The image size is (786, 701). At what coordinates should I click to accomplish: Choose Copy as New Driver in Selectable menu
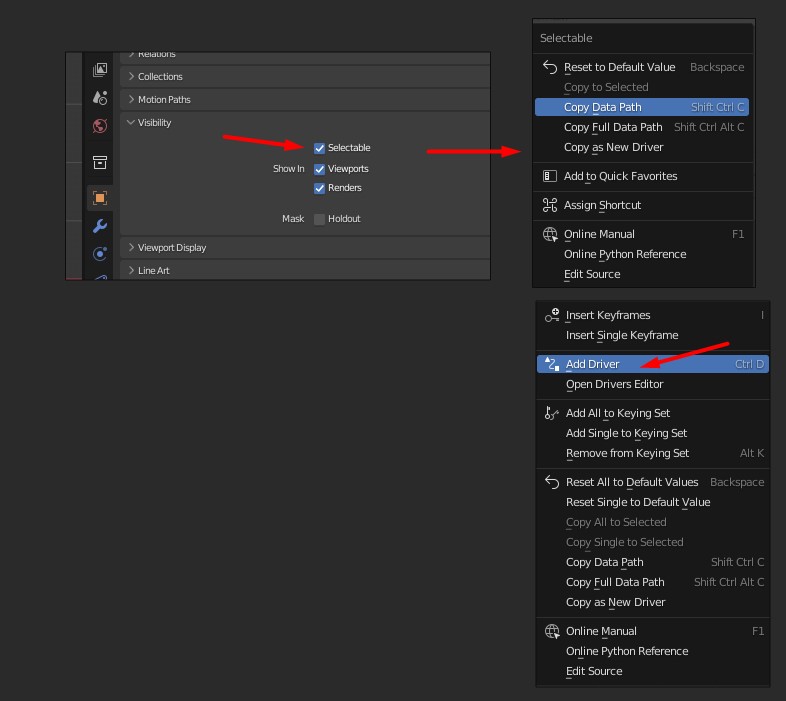pyautogui.click(x=642, y=147)
